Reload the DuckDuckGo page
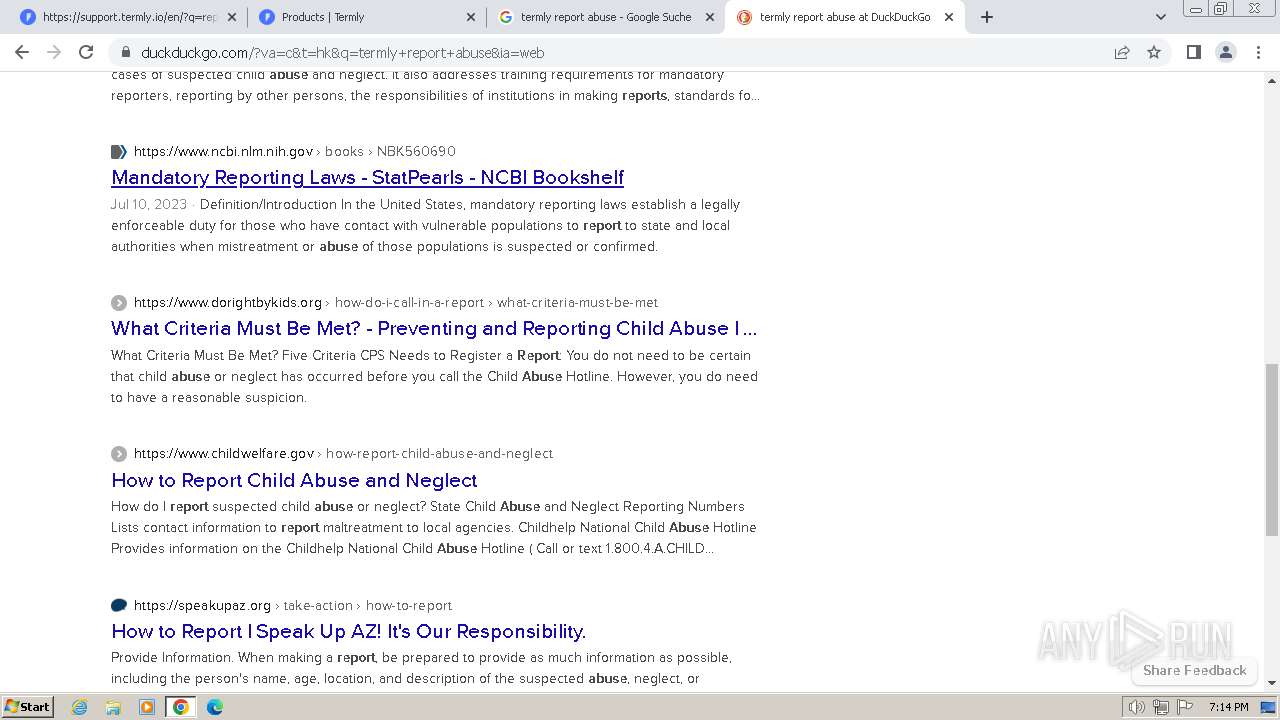The width and height of the screenshot is (1280, 720). 86,52
